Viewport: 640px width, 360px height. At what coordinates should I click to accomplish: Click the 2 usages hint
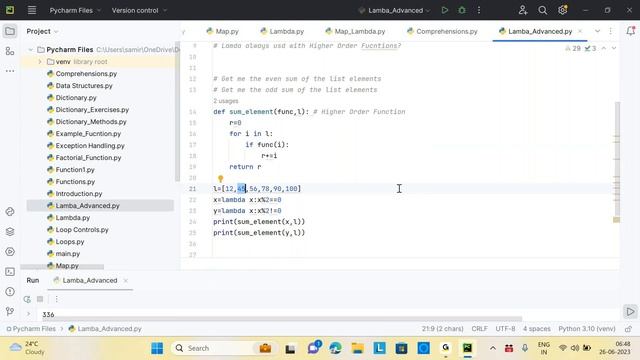(226, 101)
